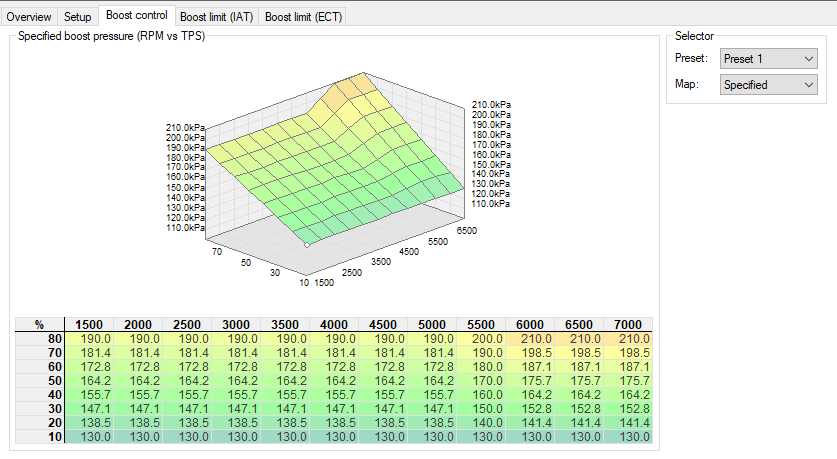837x459 pixels.
Task: Click the 170.0 cell at 50% and 5500
Action: (481, 381)
